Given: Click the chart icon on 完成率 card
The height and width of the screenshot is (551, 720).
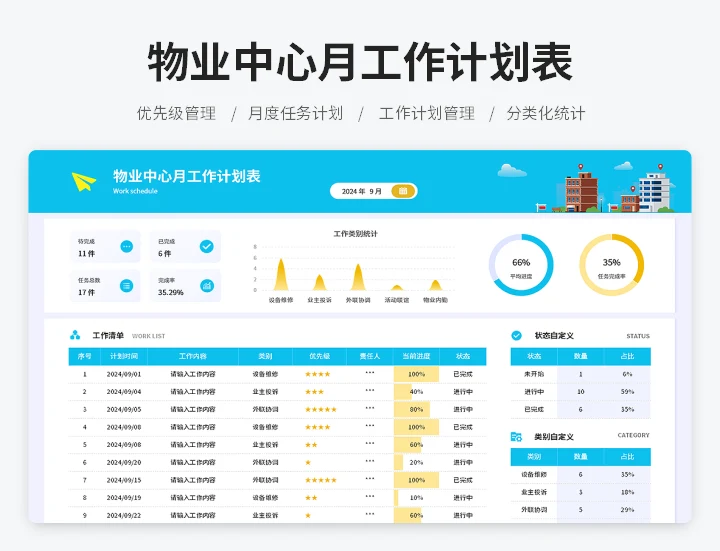Looking at the screenshot, I should pos(207,286).
